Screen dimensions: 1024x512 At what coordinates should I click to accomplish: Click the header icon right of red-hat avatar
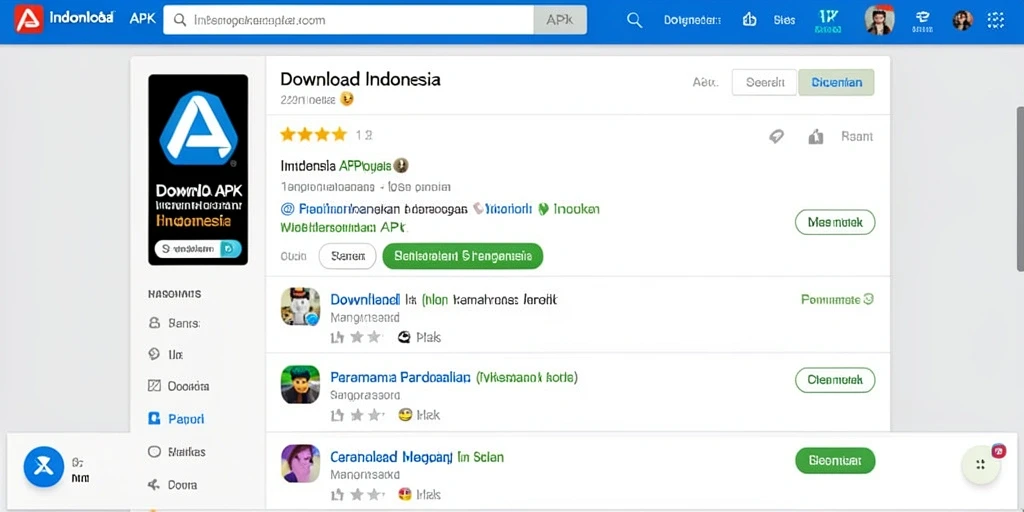tap(922, 20)
